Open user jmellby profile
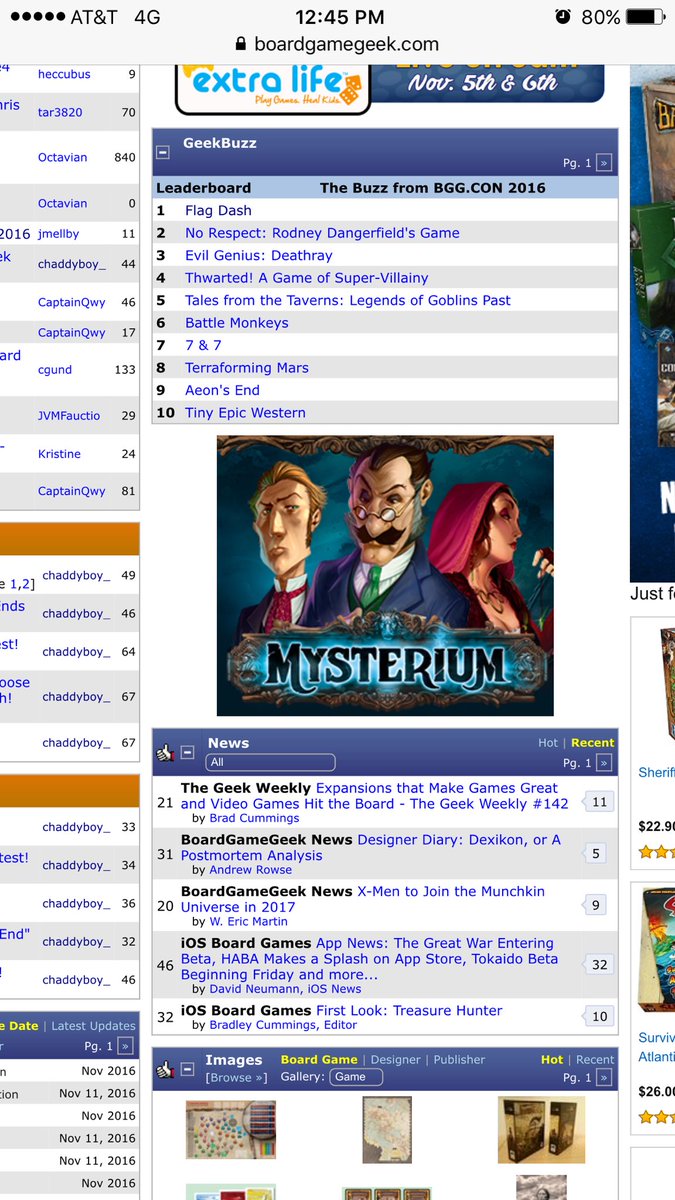The height and width of the screenshot is (1200, 675). click(x=58, y=233)
